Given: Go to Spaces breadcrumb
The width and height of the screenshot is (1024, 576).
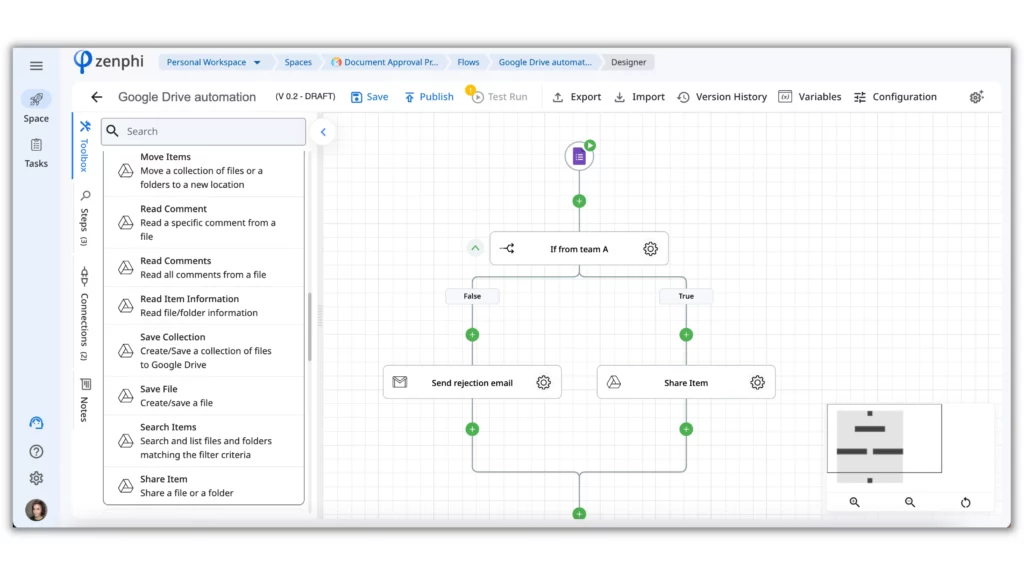Looking at the screenshot, I should tap(298, 62).
